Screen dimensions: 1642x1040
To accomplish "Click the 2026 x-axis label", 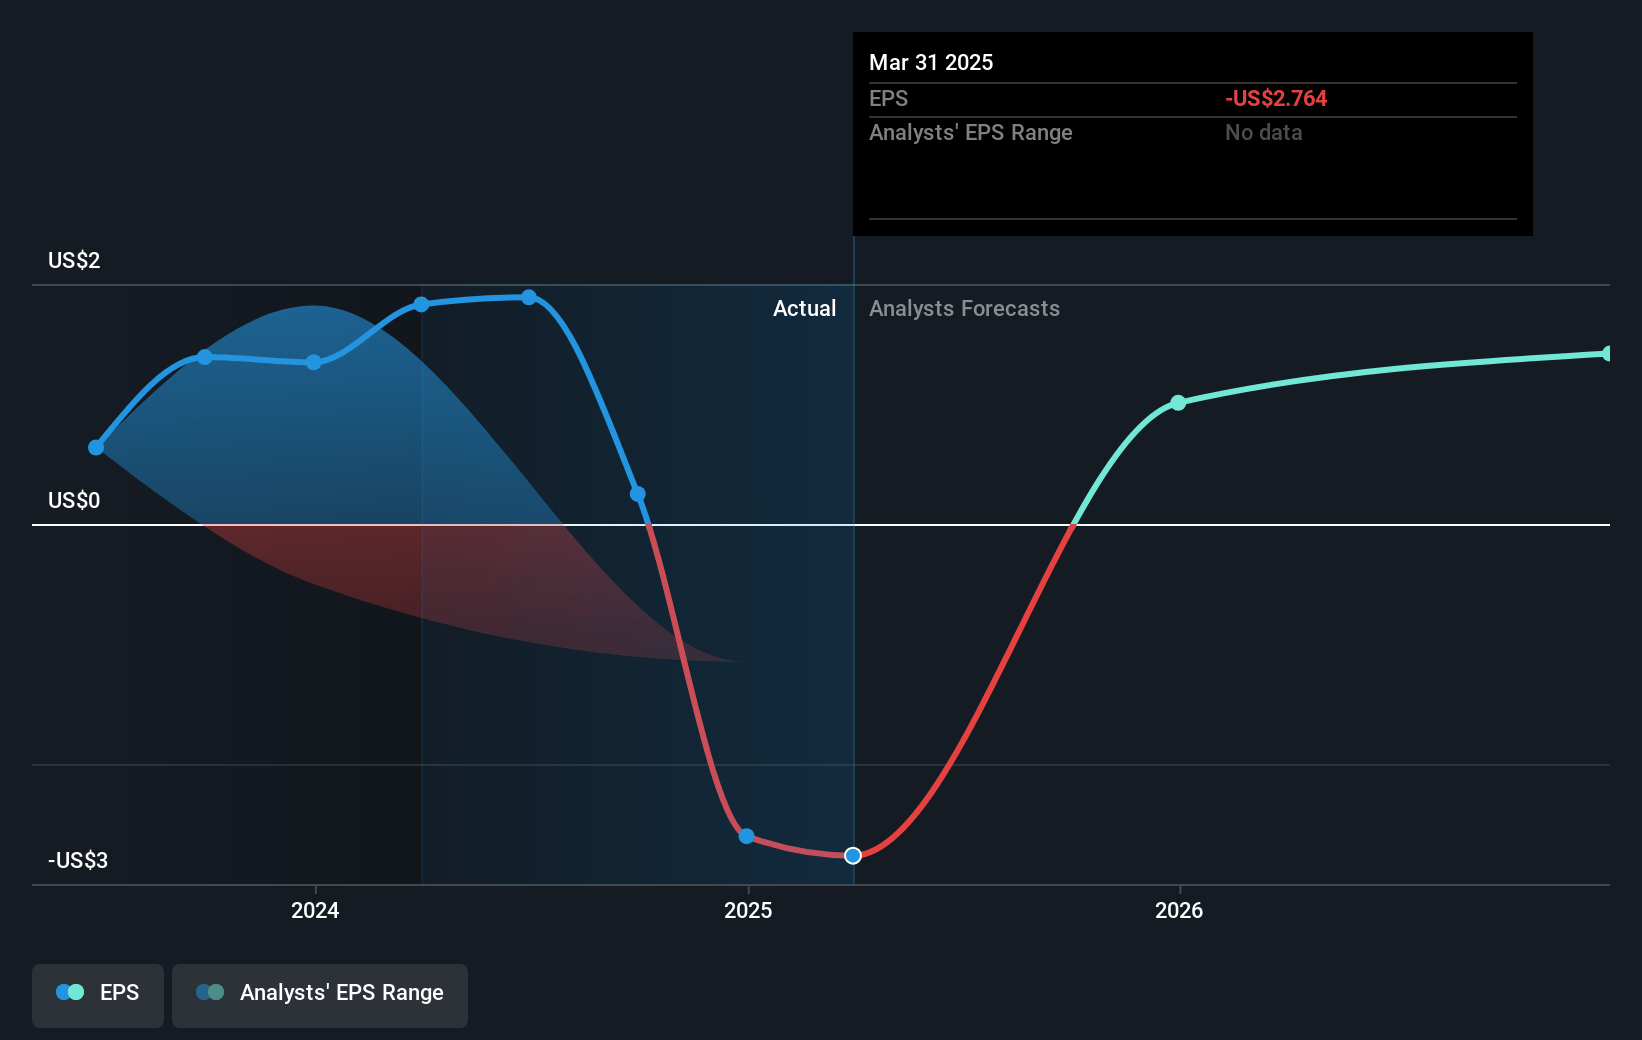I will click(1179, 910).
